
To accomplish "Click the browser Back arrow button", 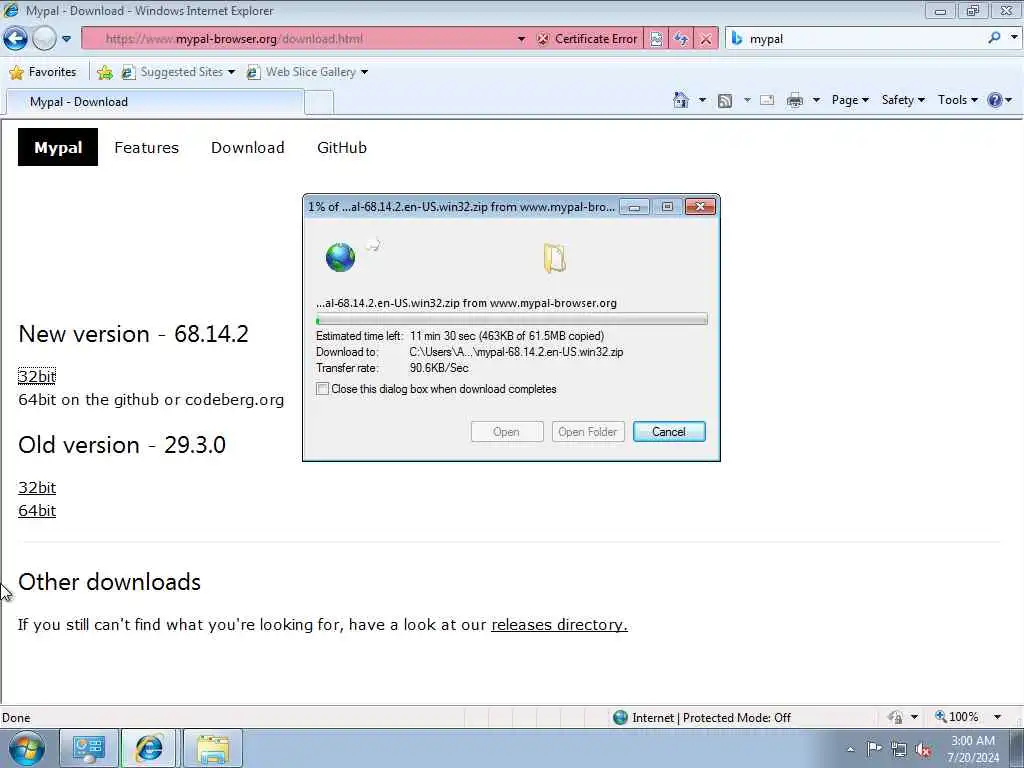I will click(15, 39).
